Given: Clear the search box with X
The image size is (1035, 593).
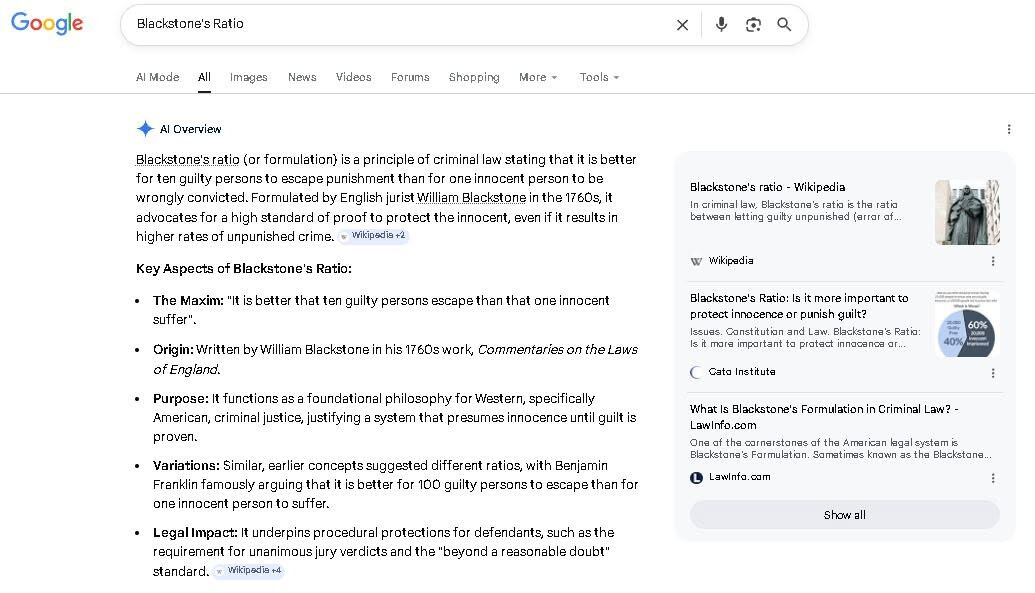Looking at the screenshot, I should pyautogui.click(x=683, y=25).
